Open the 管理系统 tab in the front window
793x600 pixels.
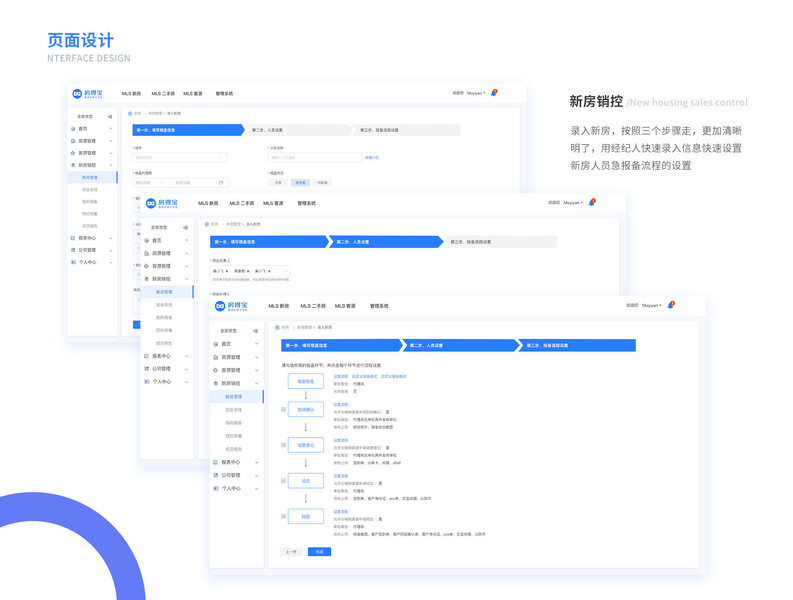[379, 306]
